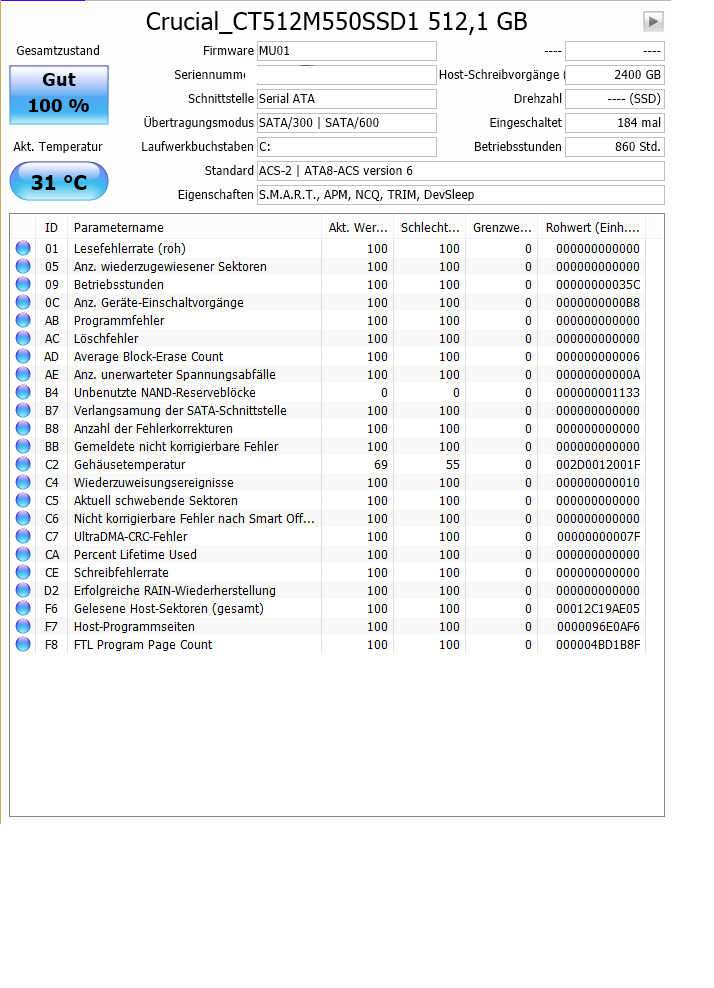Click the 31 °C temperature button
This screenshot has height=988, width=714.
point(59,181)
